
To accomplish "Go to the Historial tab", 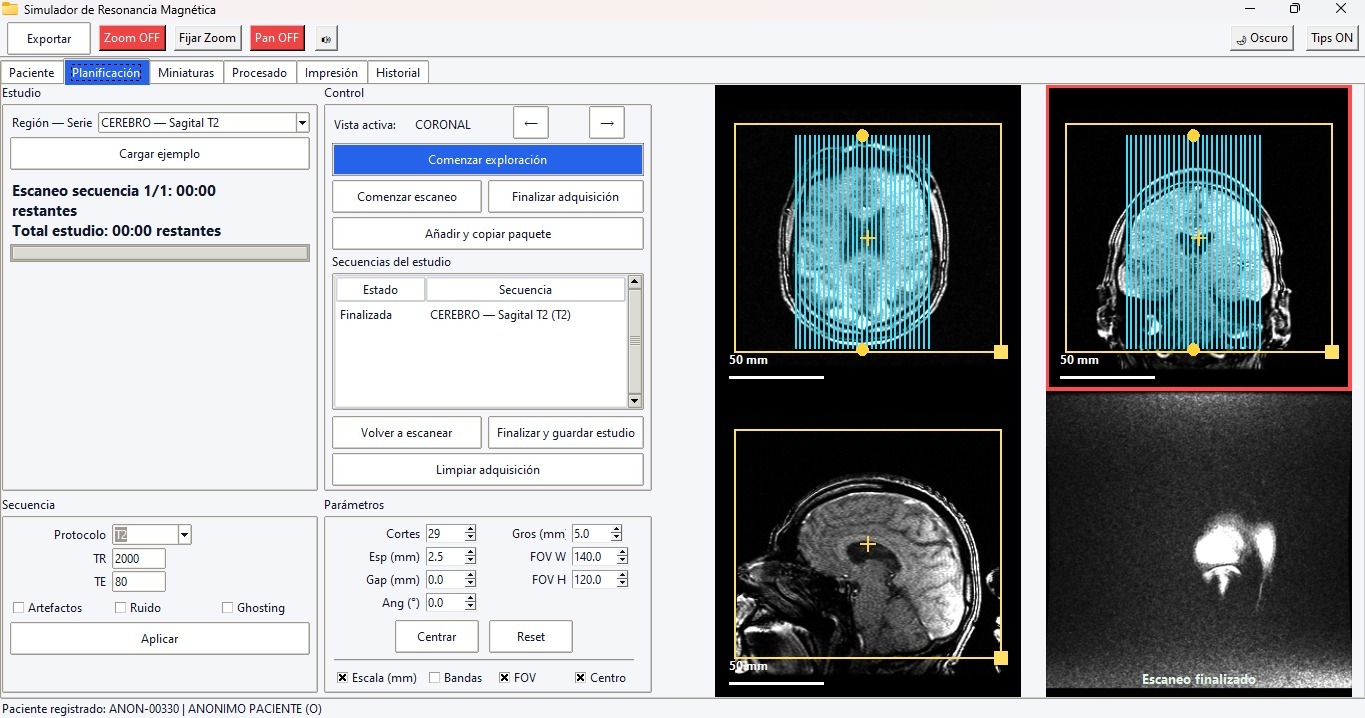I will tap(398, 73).
